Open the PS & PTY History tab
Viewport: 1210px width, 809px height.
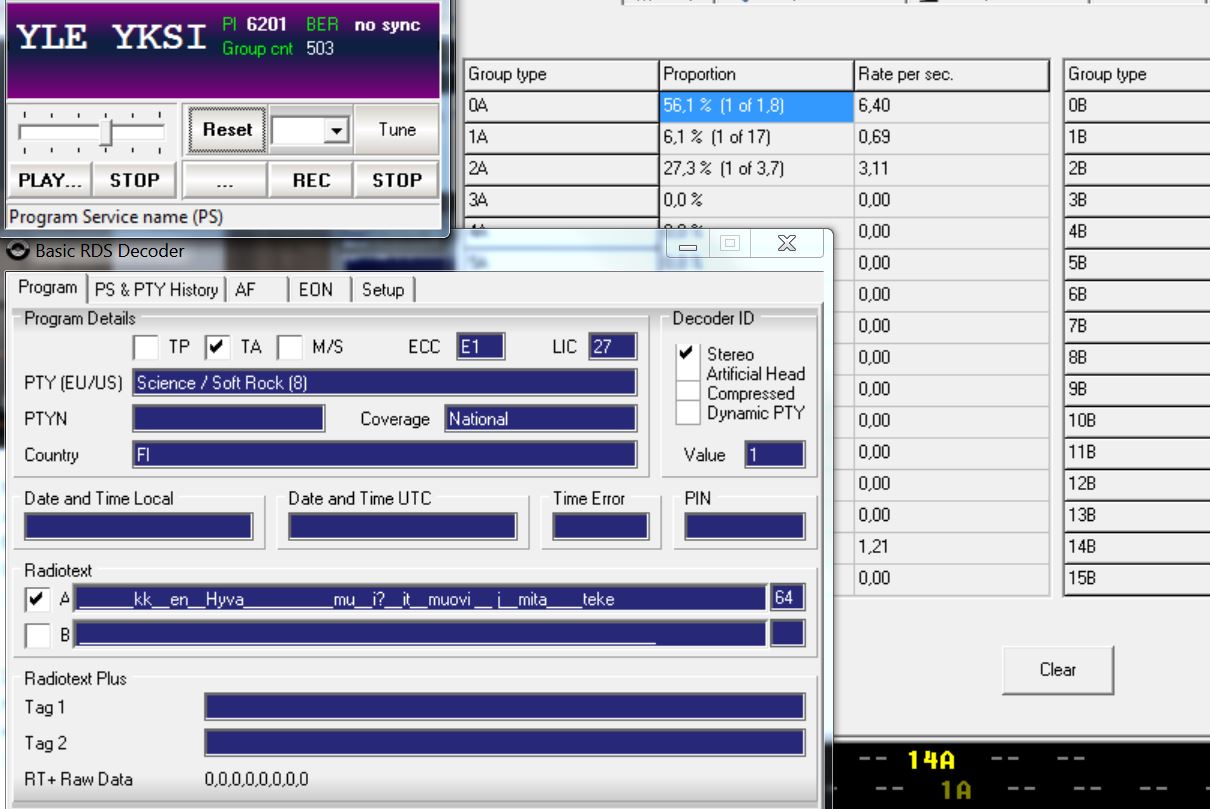coord(156,289)
